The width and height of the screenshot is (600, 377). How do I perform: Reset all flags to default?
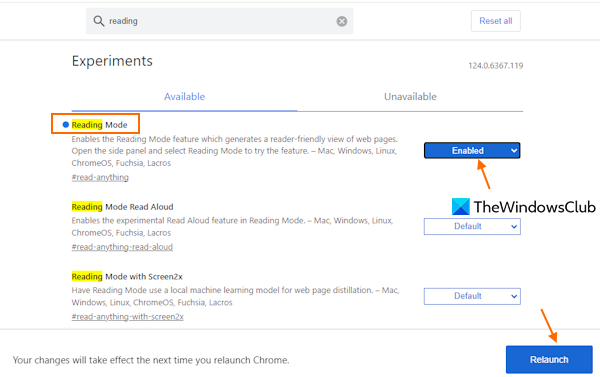point(496,21)
